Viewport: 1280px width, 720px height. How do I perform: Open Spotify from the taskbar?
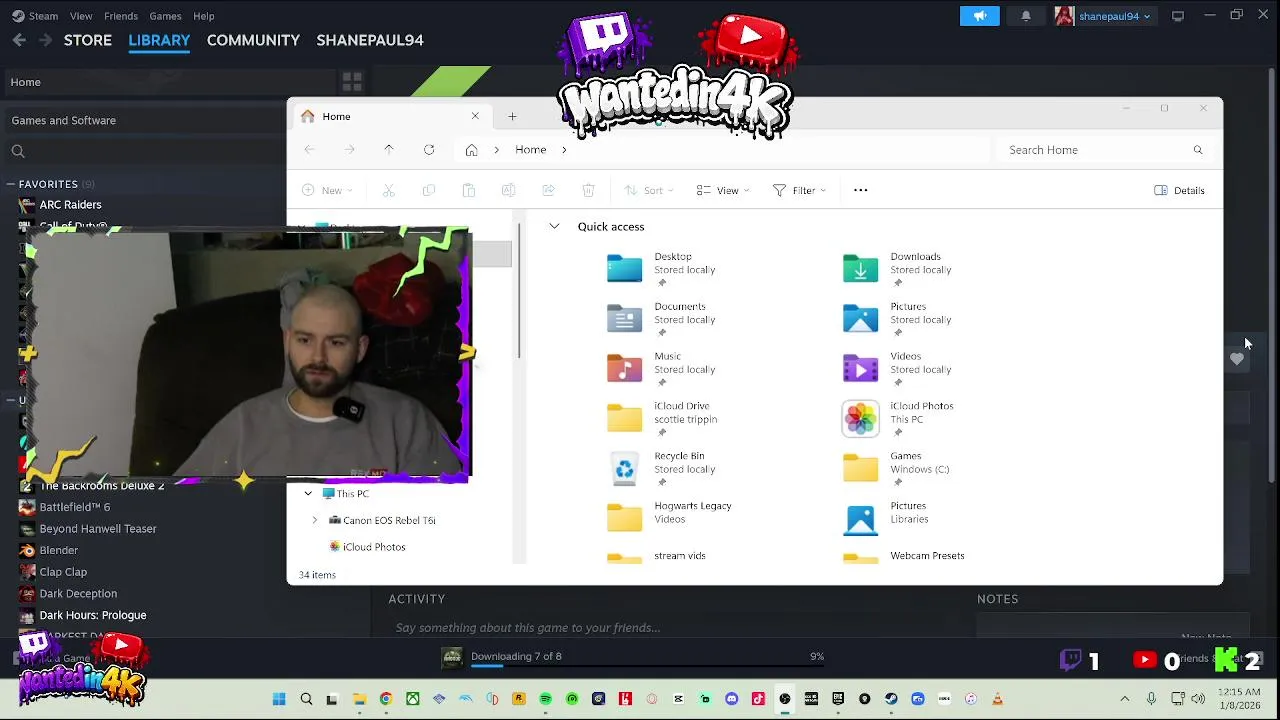pyautogui.click(x=545, y=699)
